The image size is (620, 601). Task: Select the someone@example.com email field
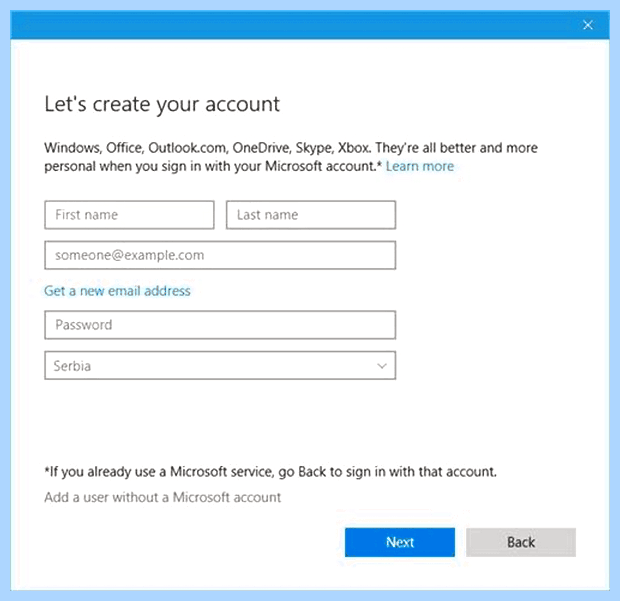click(220, 255)
